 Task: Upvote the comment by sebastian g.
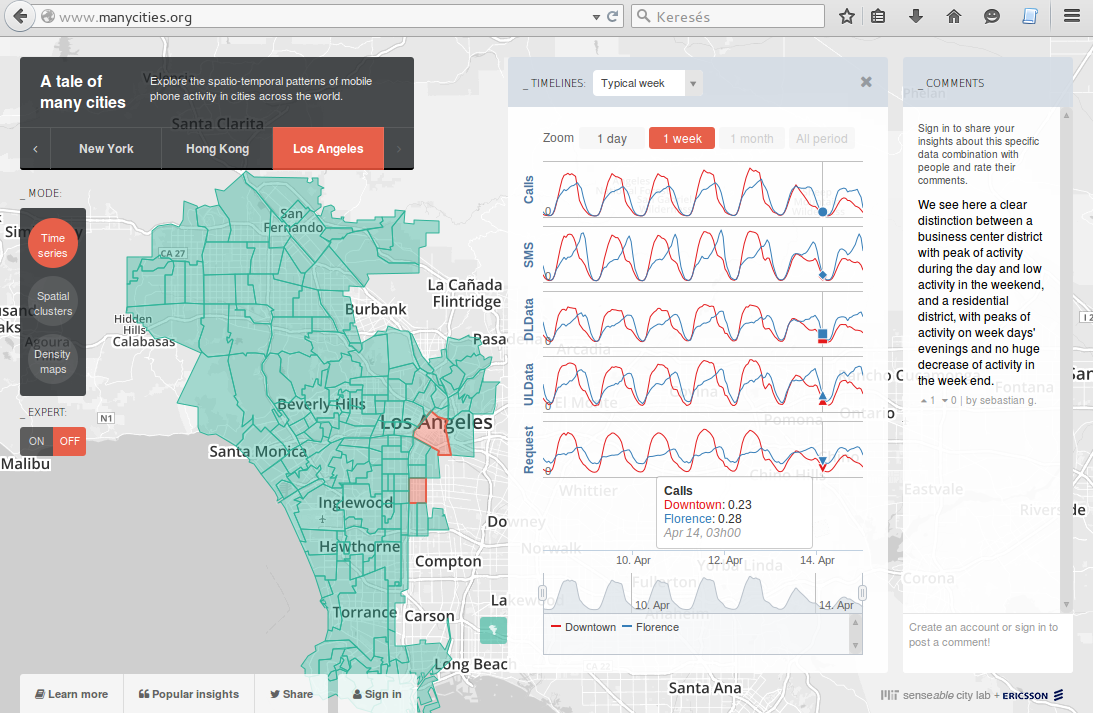coord(924,400)
